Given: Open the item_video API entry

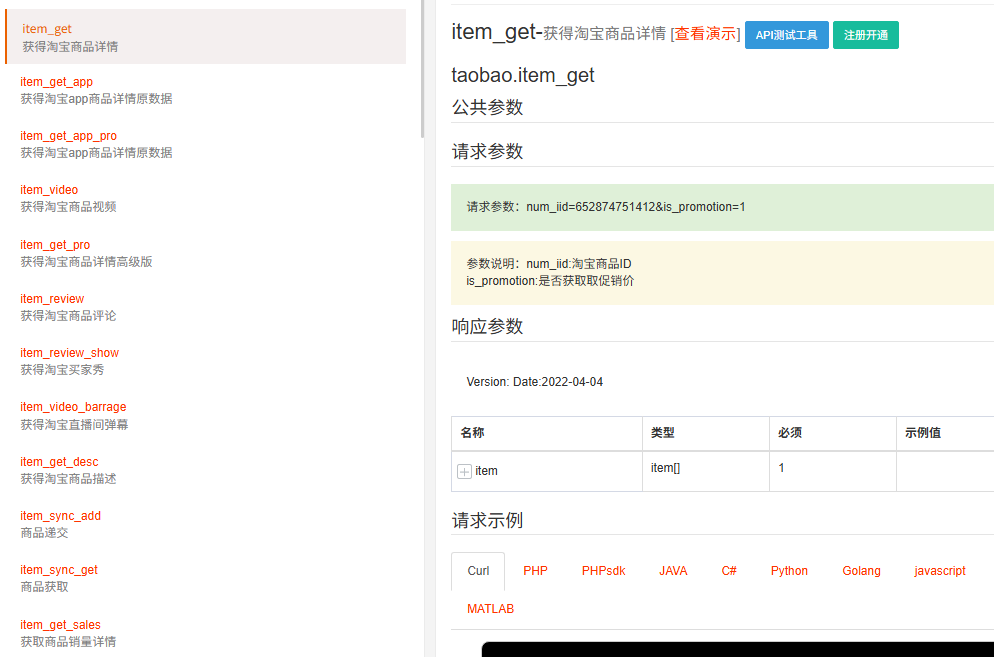Looking at the screenshot, I should click(x=49, y=190).
